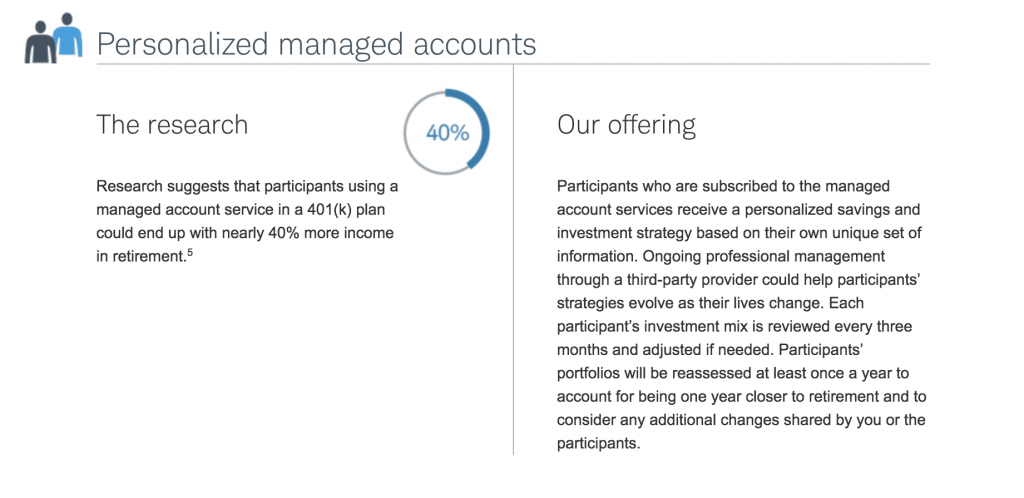Click The research subheading
The width and height of the screenshot is (1024, 498).
[x=172, y=124]
